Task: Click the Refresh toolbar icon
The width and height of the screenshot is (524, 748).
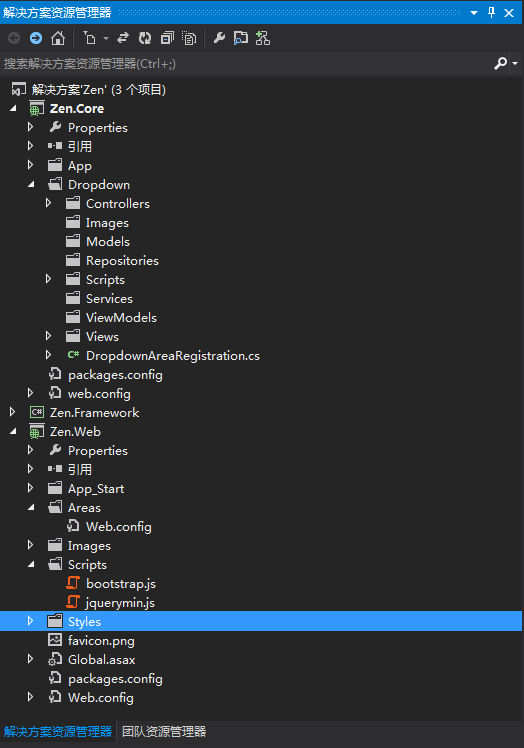Action: pyautogui.click(x=145, y=38)
